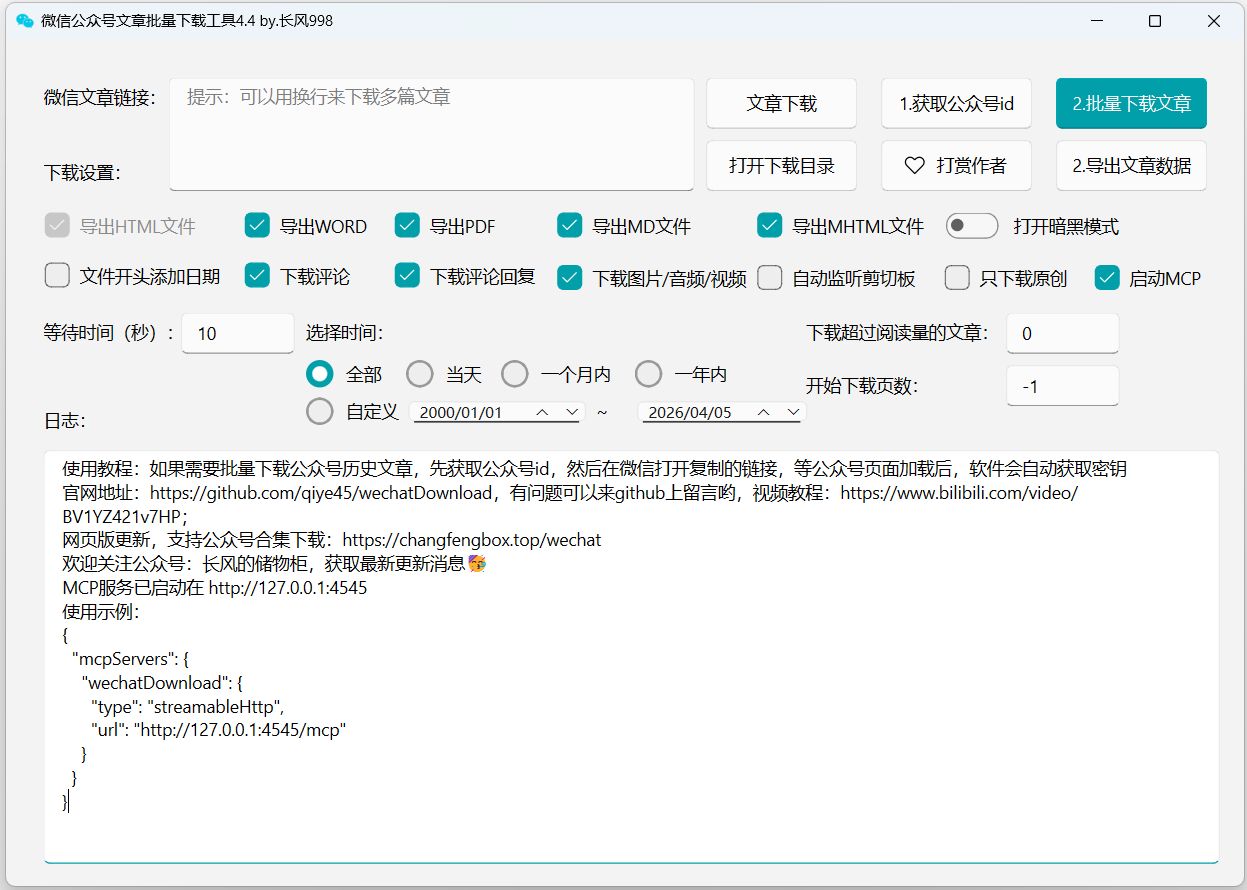Select the 当天 radio button
The height and width of the screenshot is (890, 1247).
tap(419, 373)
